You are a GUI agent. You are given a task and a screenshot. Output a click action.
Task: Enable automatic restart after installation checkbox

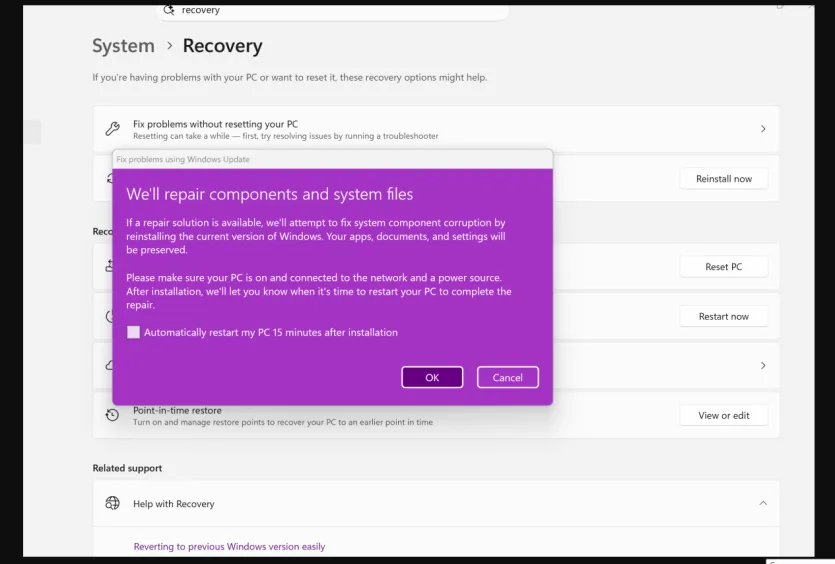pos(134,332)
